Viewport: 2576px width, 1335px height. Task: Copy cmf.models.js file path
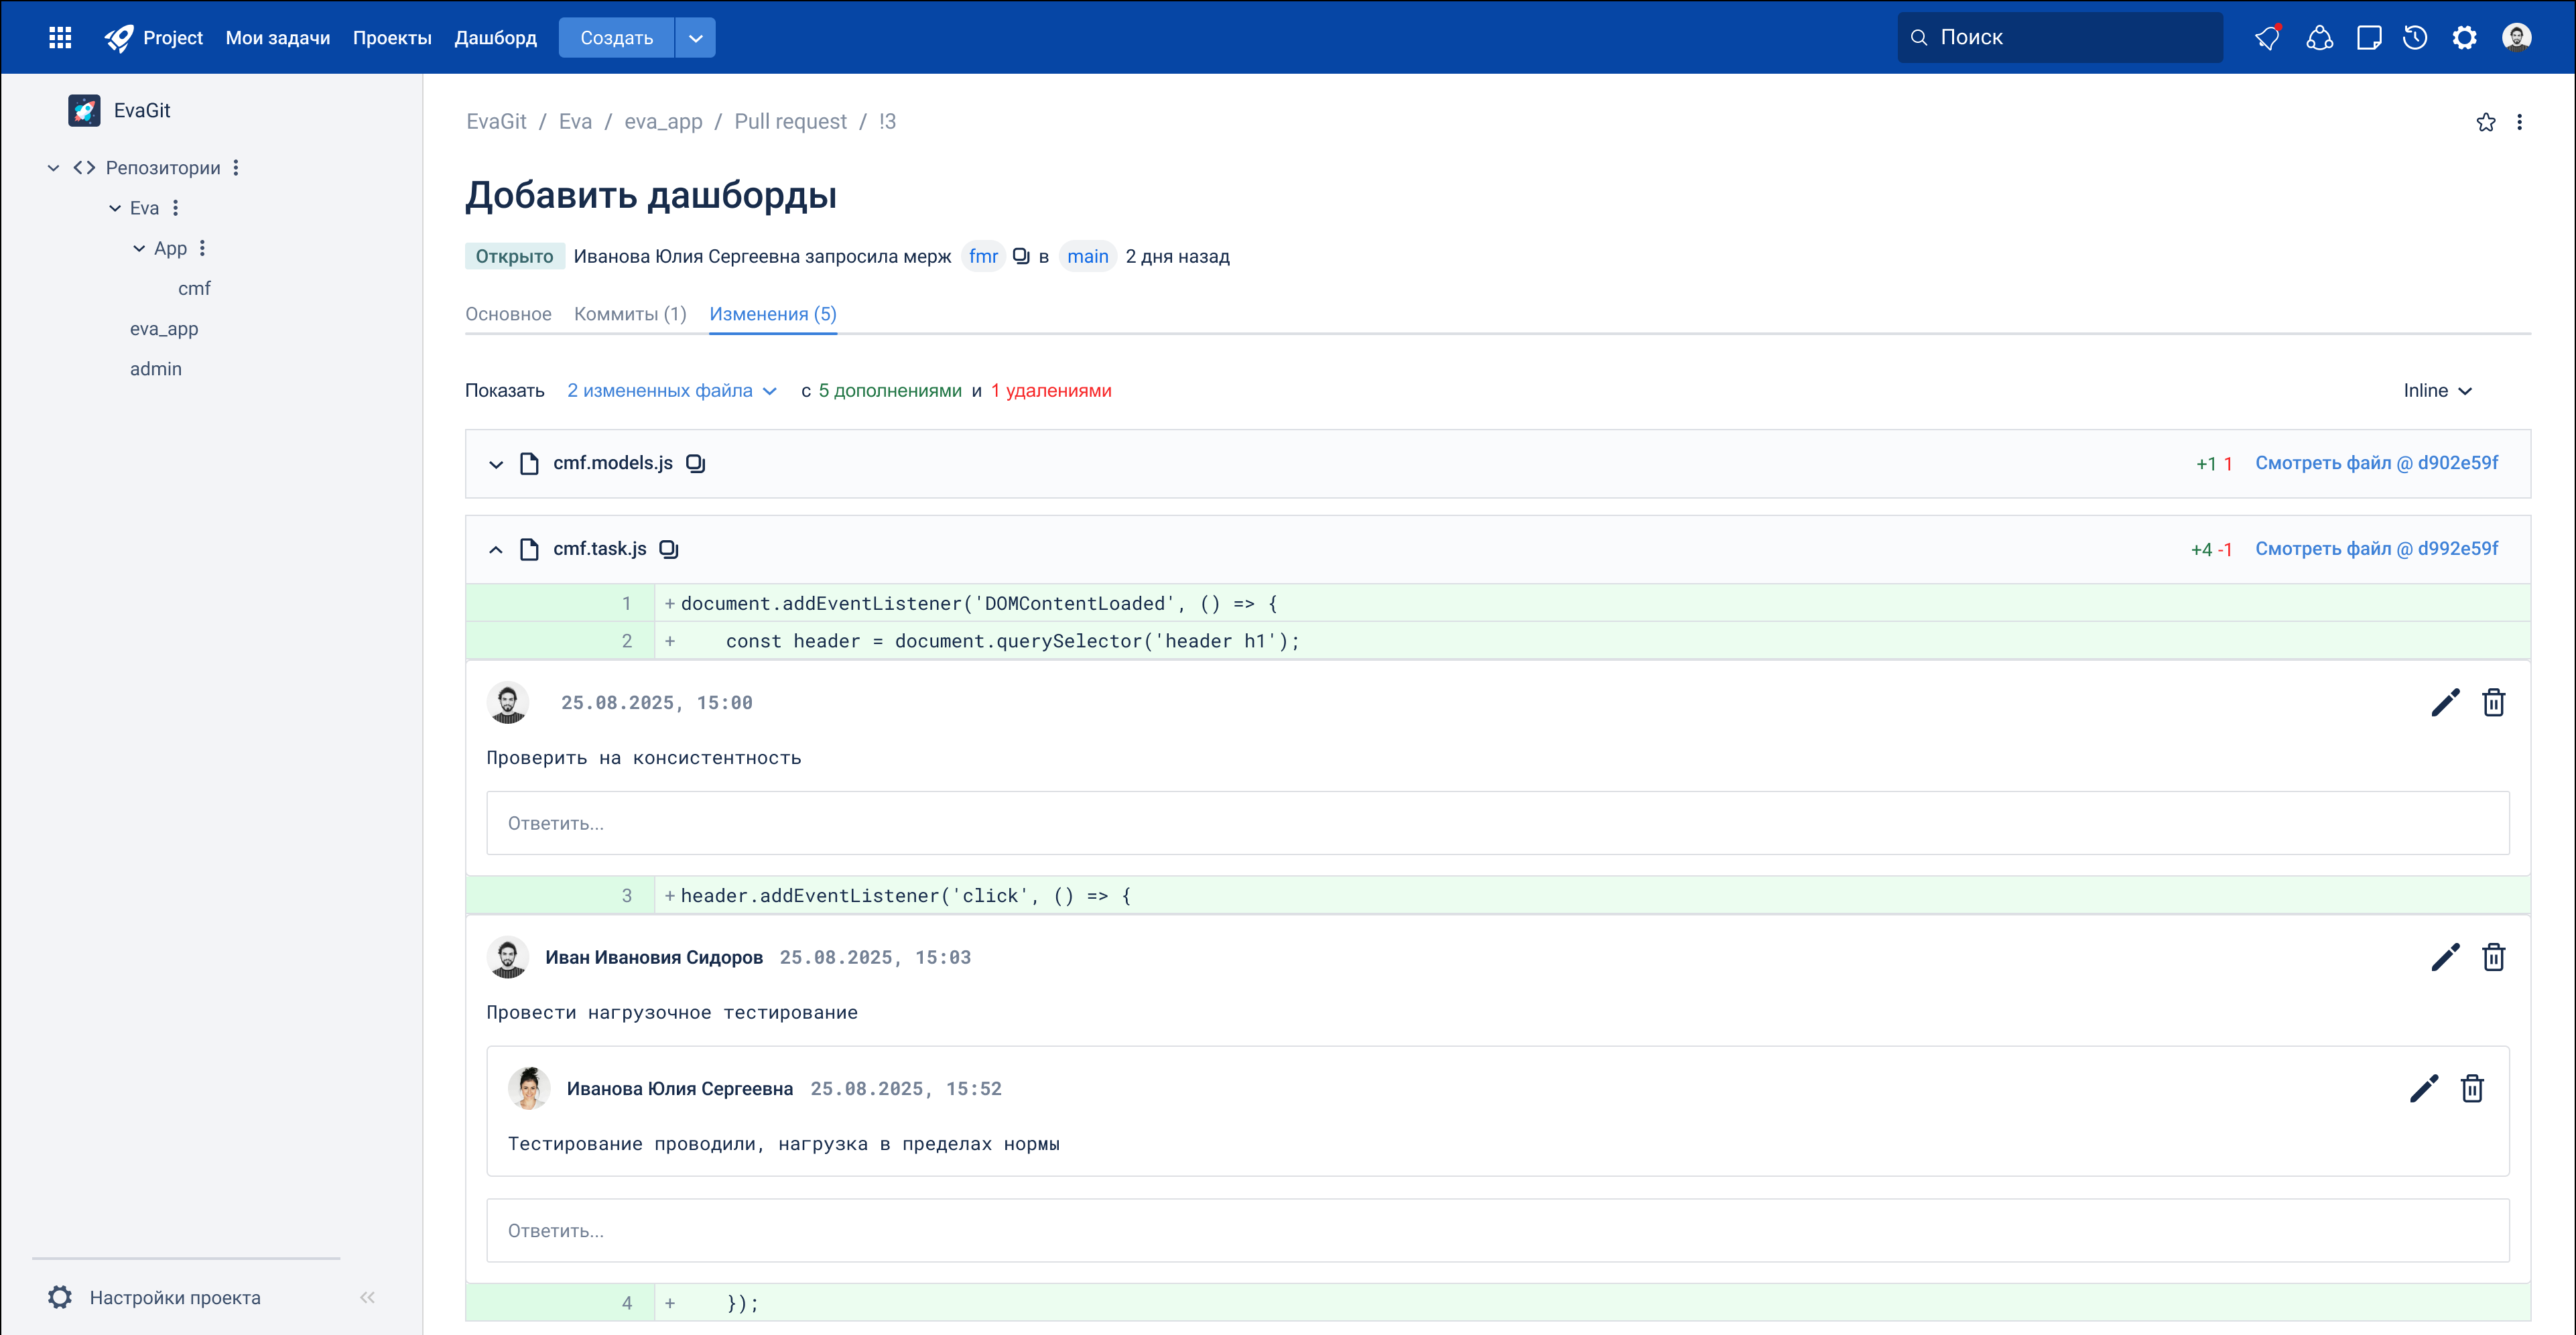696,463
